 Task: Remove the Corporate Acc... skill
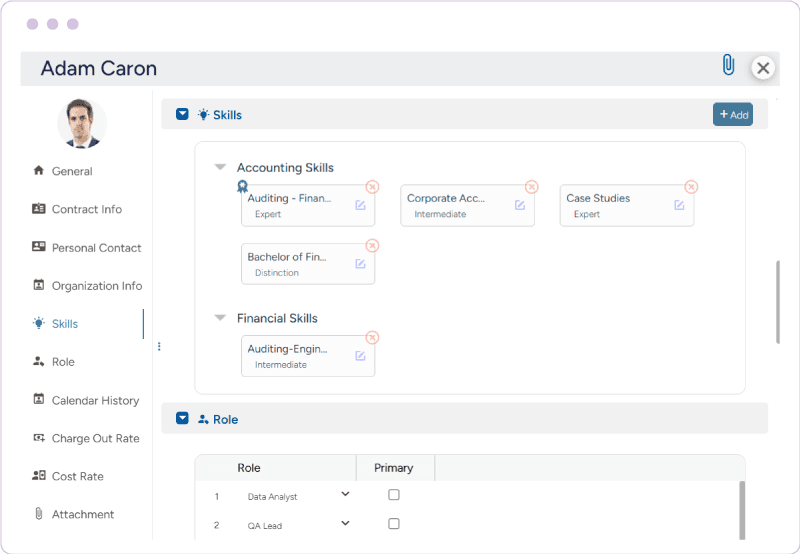pos(532,187)
